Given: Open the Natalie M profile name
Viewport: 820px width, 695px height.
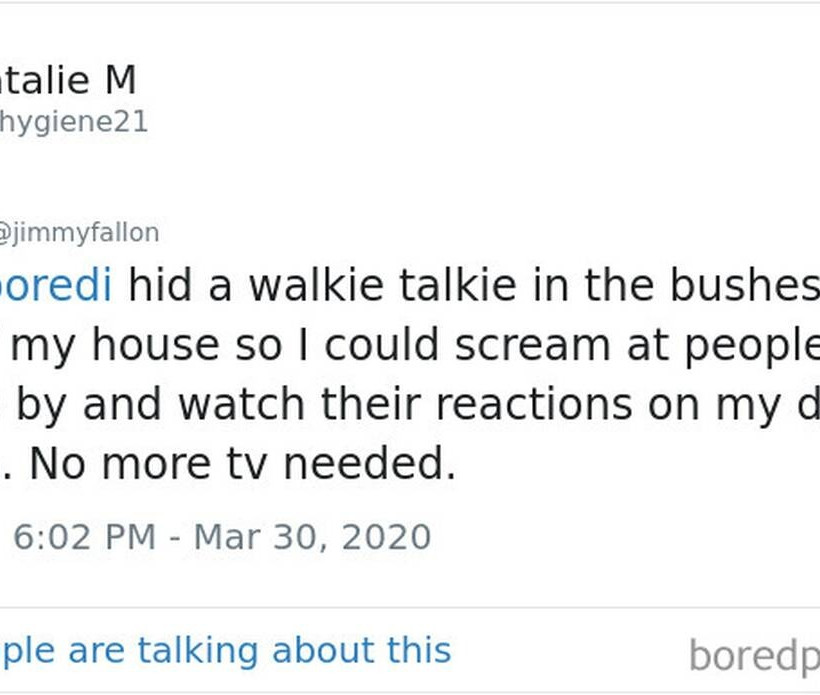Looking at the screenshot, I should pos(68,80).
